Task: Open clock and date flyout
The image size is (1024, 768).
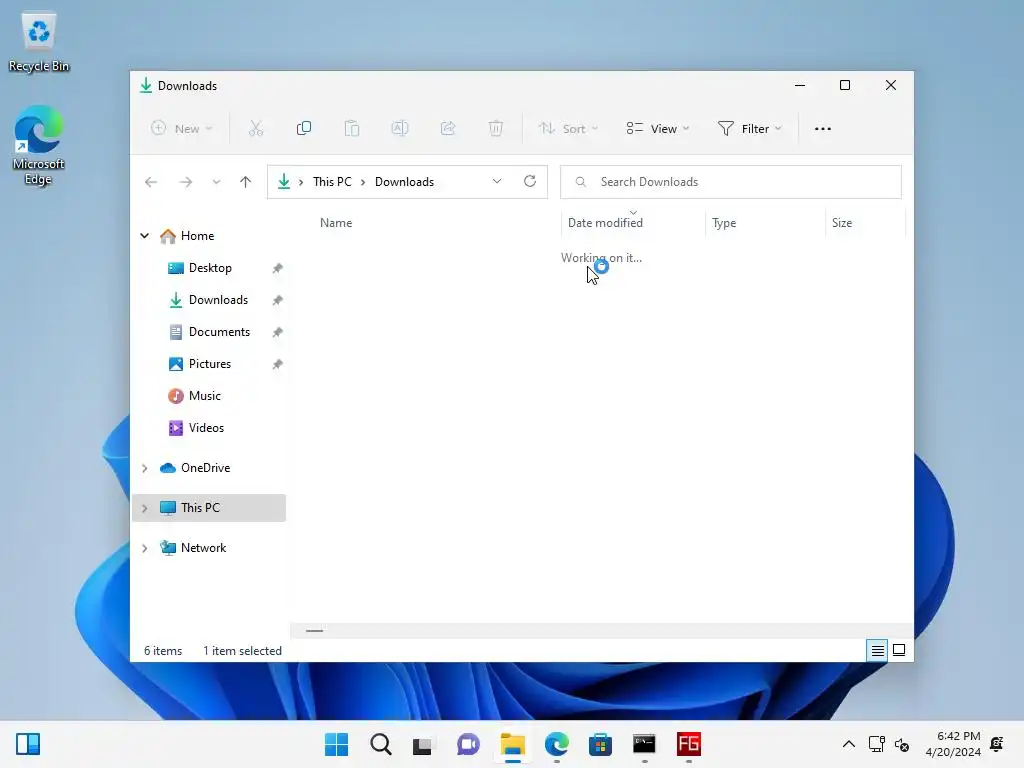Action: (953, 744)
